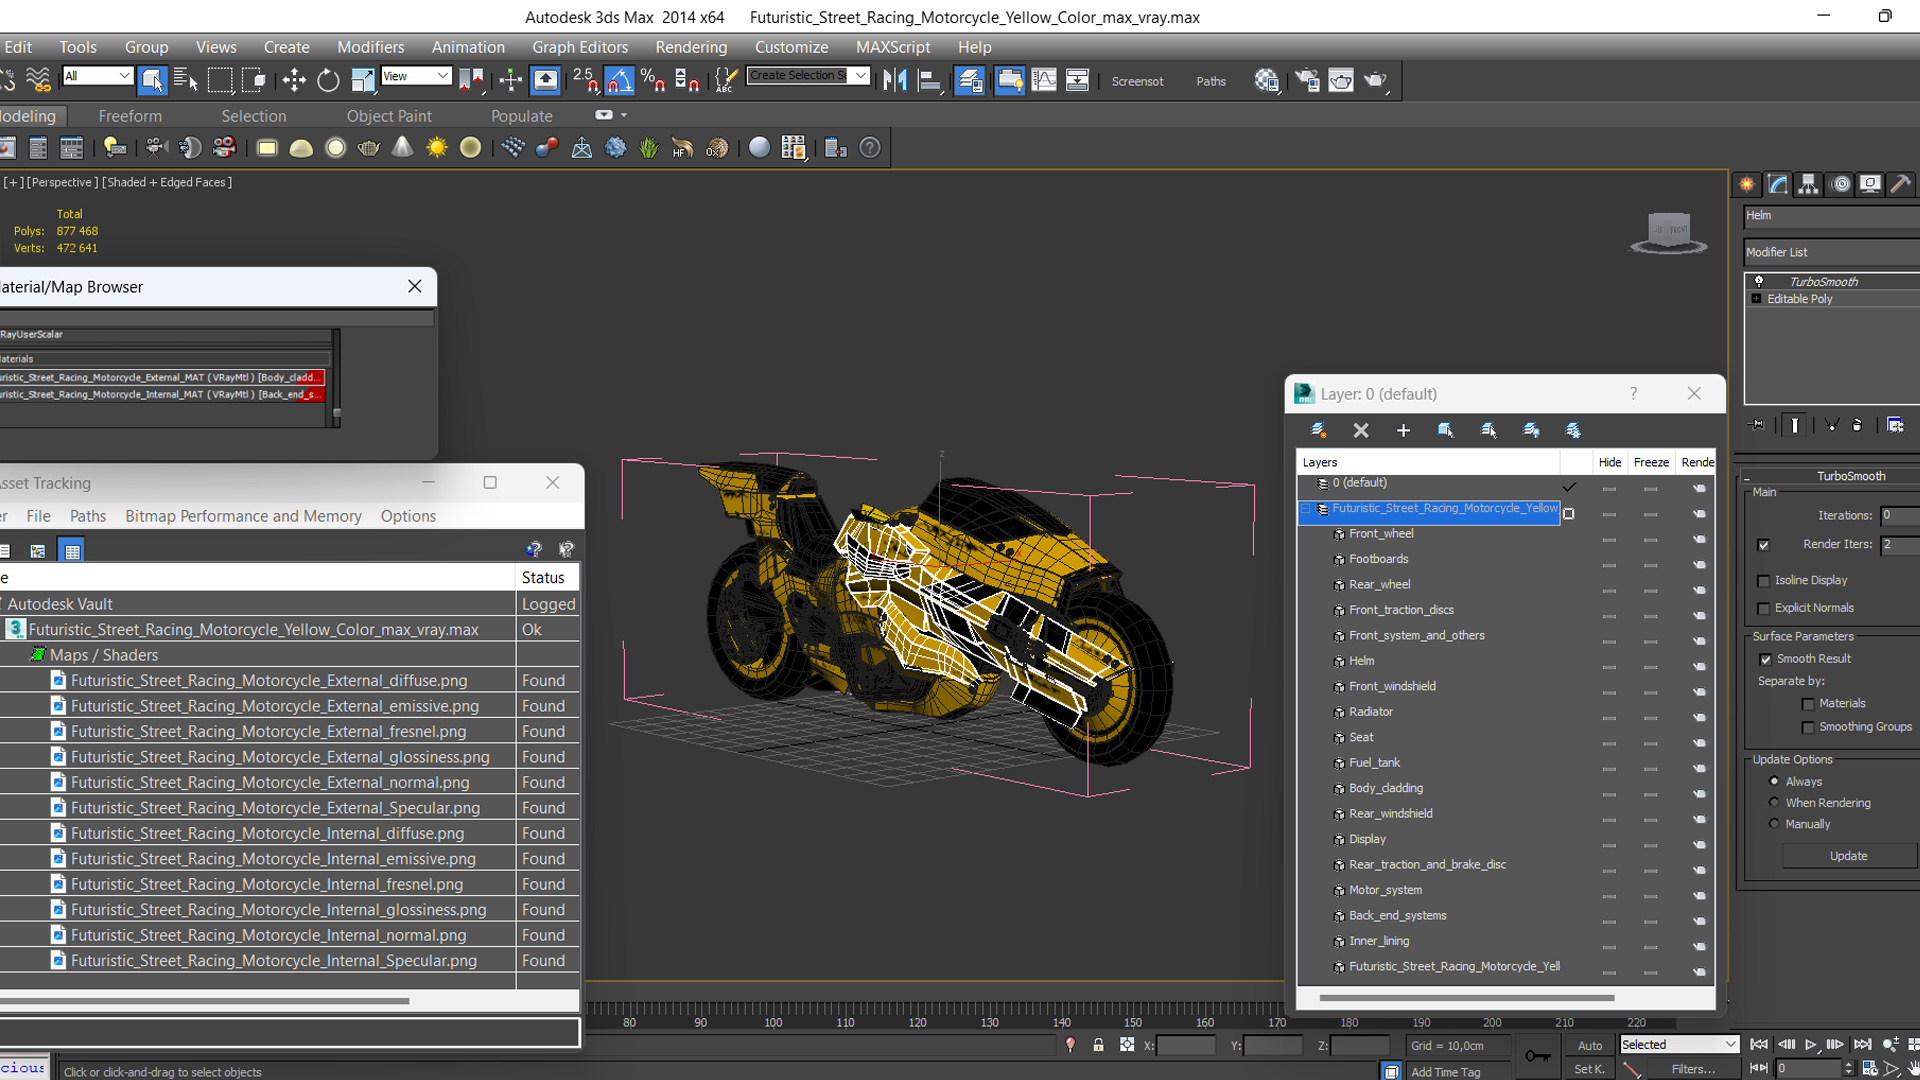Open the Graph Editors menu

[580, 47]
